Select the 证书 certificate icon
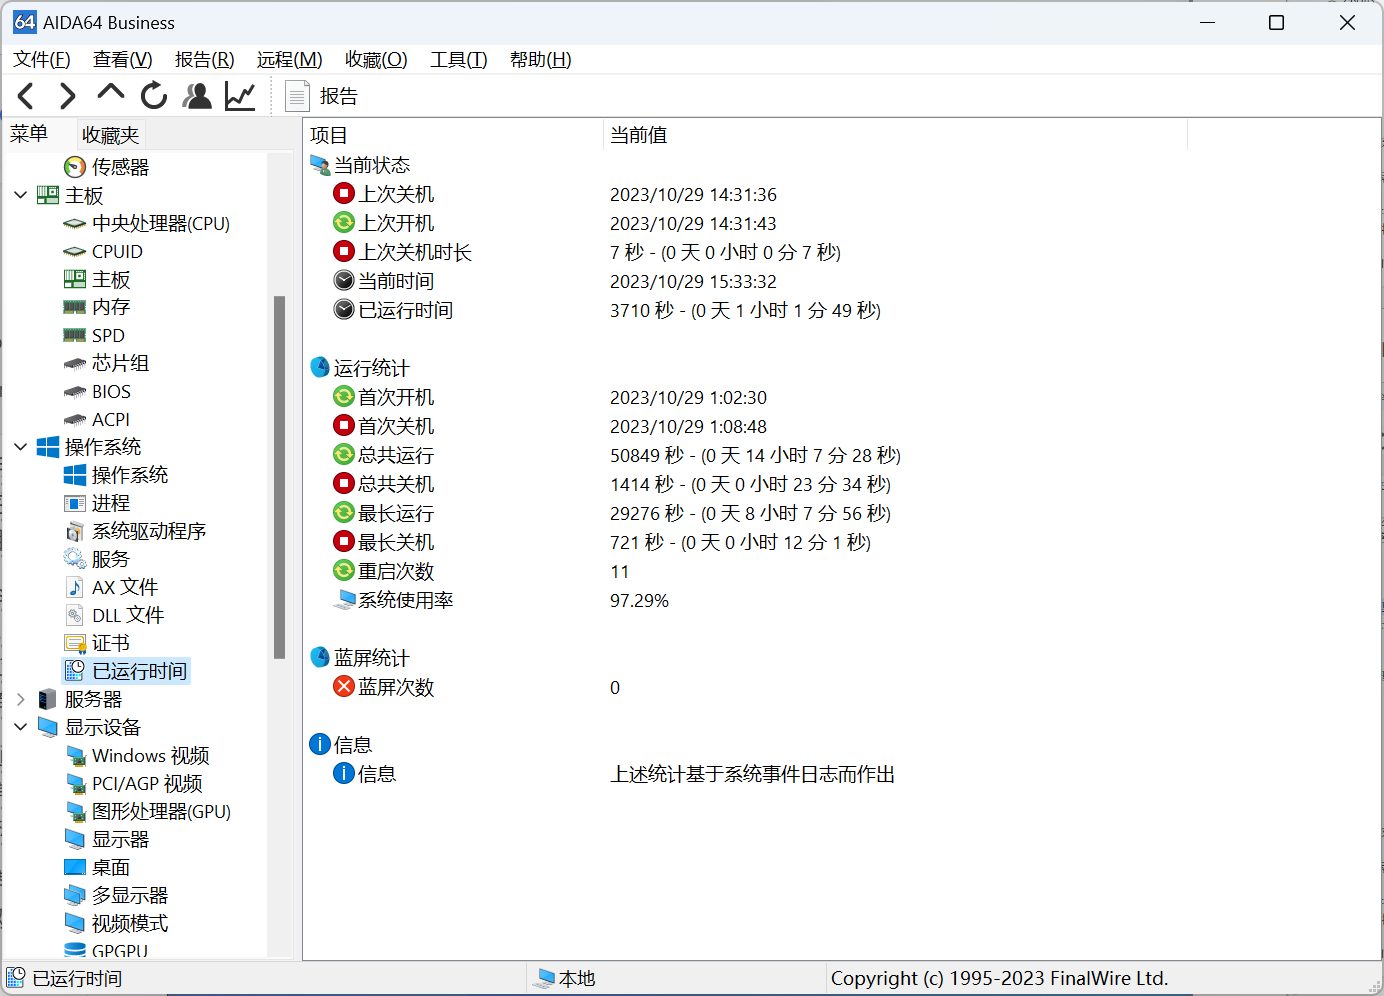This screenshot has height=996, width=1384. (x=75, y=643)
